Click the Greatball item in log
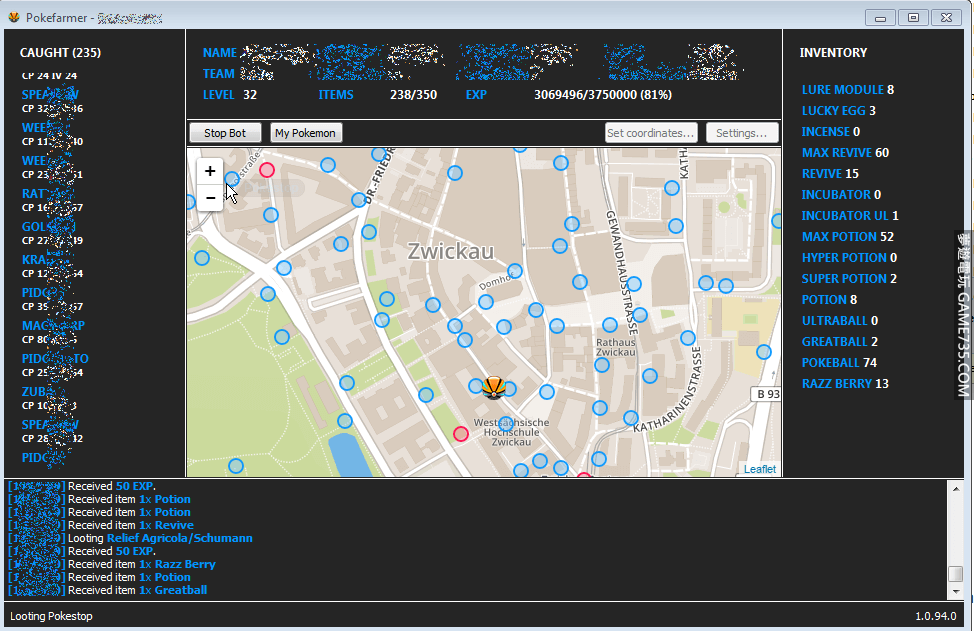Image resolution: width=974 pixels, height=631 pixels. (181, 590)
